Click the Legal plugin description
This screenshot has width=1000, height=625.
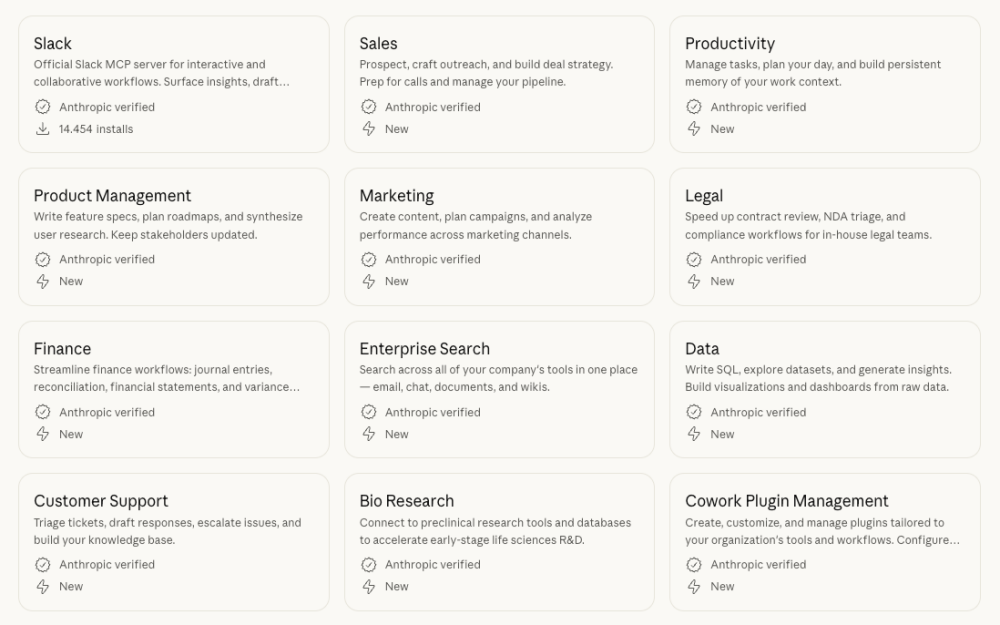(x=807, y=226)
